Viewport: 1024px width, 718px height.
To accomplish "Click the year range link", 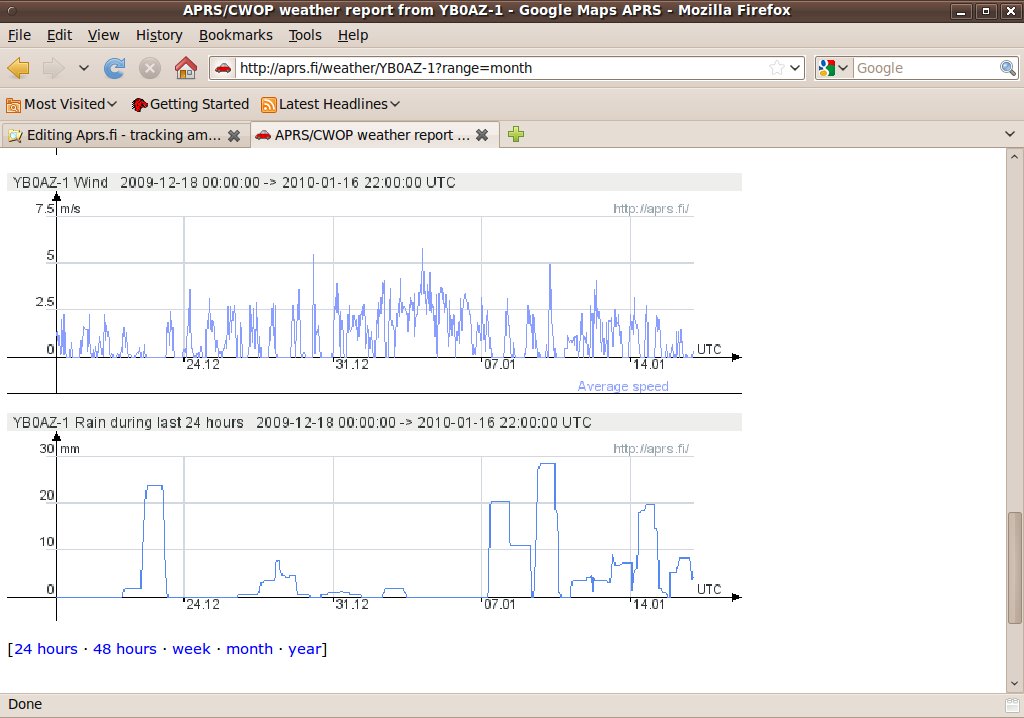I will (x=305, y=649).
